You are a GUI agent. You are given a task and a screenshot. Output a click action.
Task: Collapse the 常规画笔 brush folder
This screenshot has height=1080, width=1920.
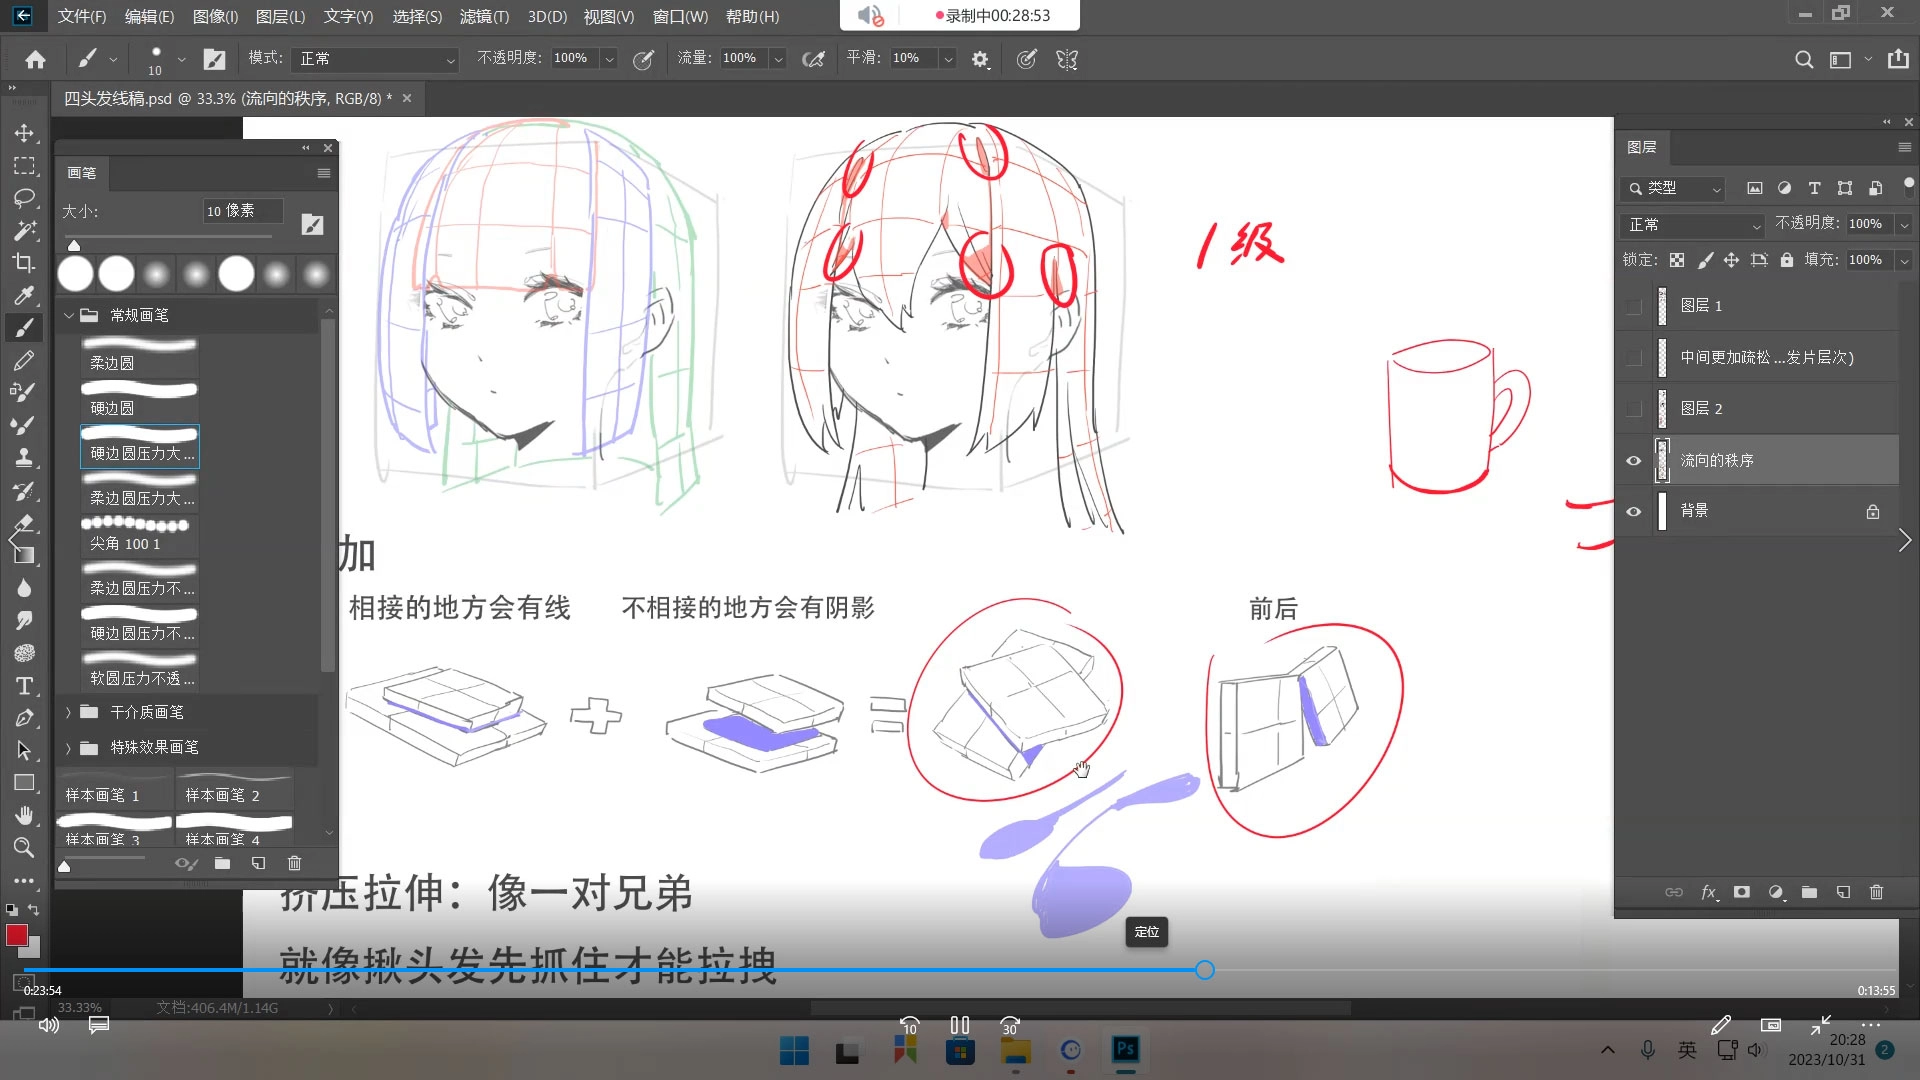click(68, 315)
